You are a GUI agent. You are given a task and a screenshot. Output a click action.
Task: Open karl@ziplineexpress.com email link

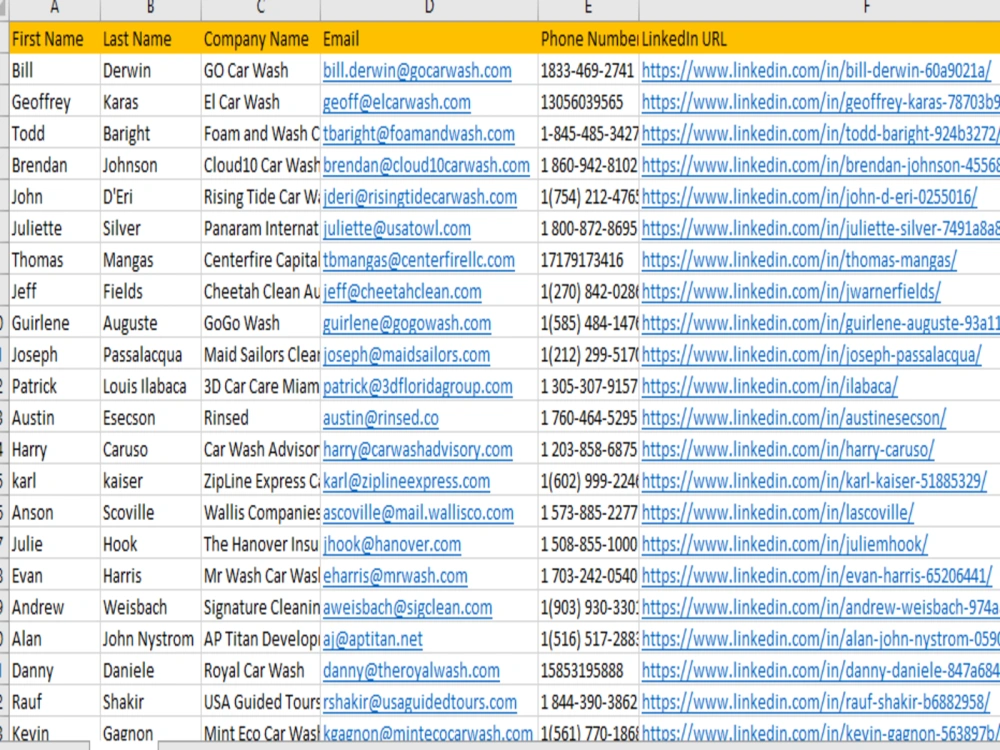coord(406,482)
